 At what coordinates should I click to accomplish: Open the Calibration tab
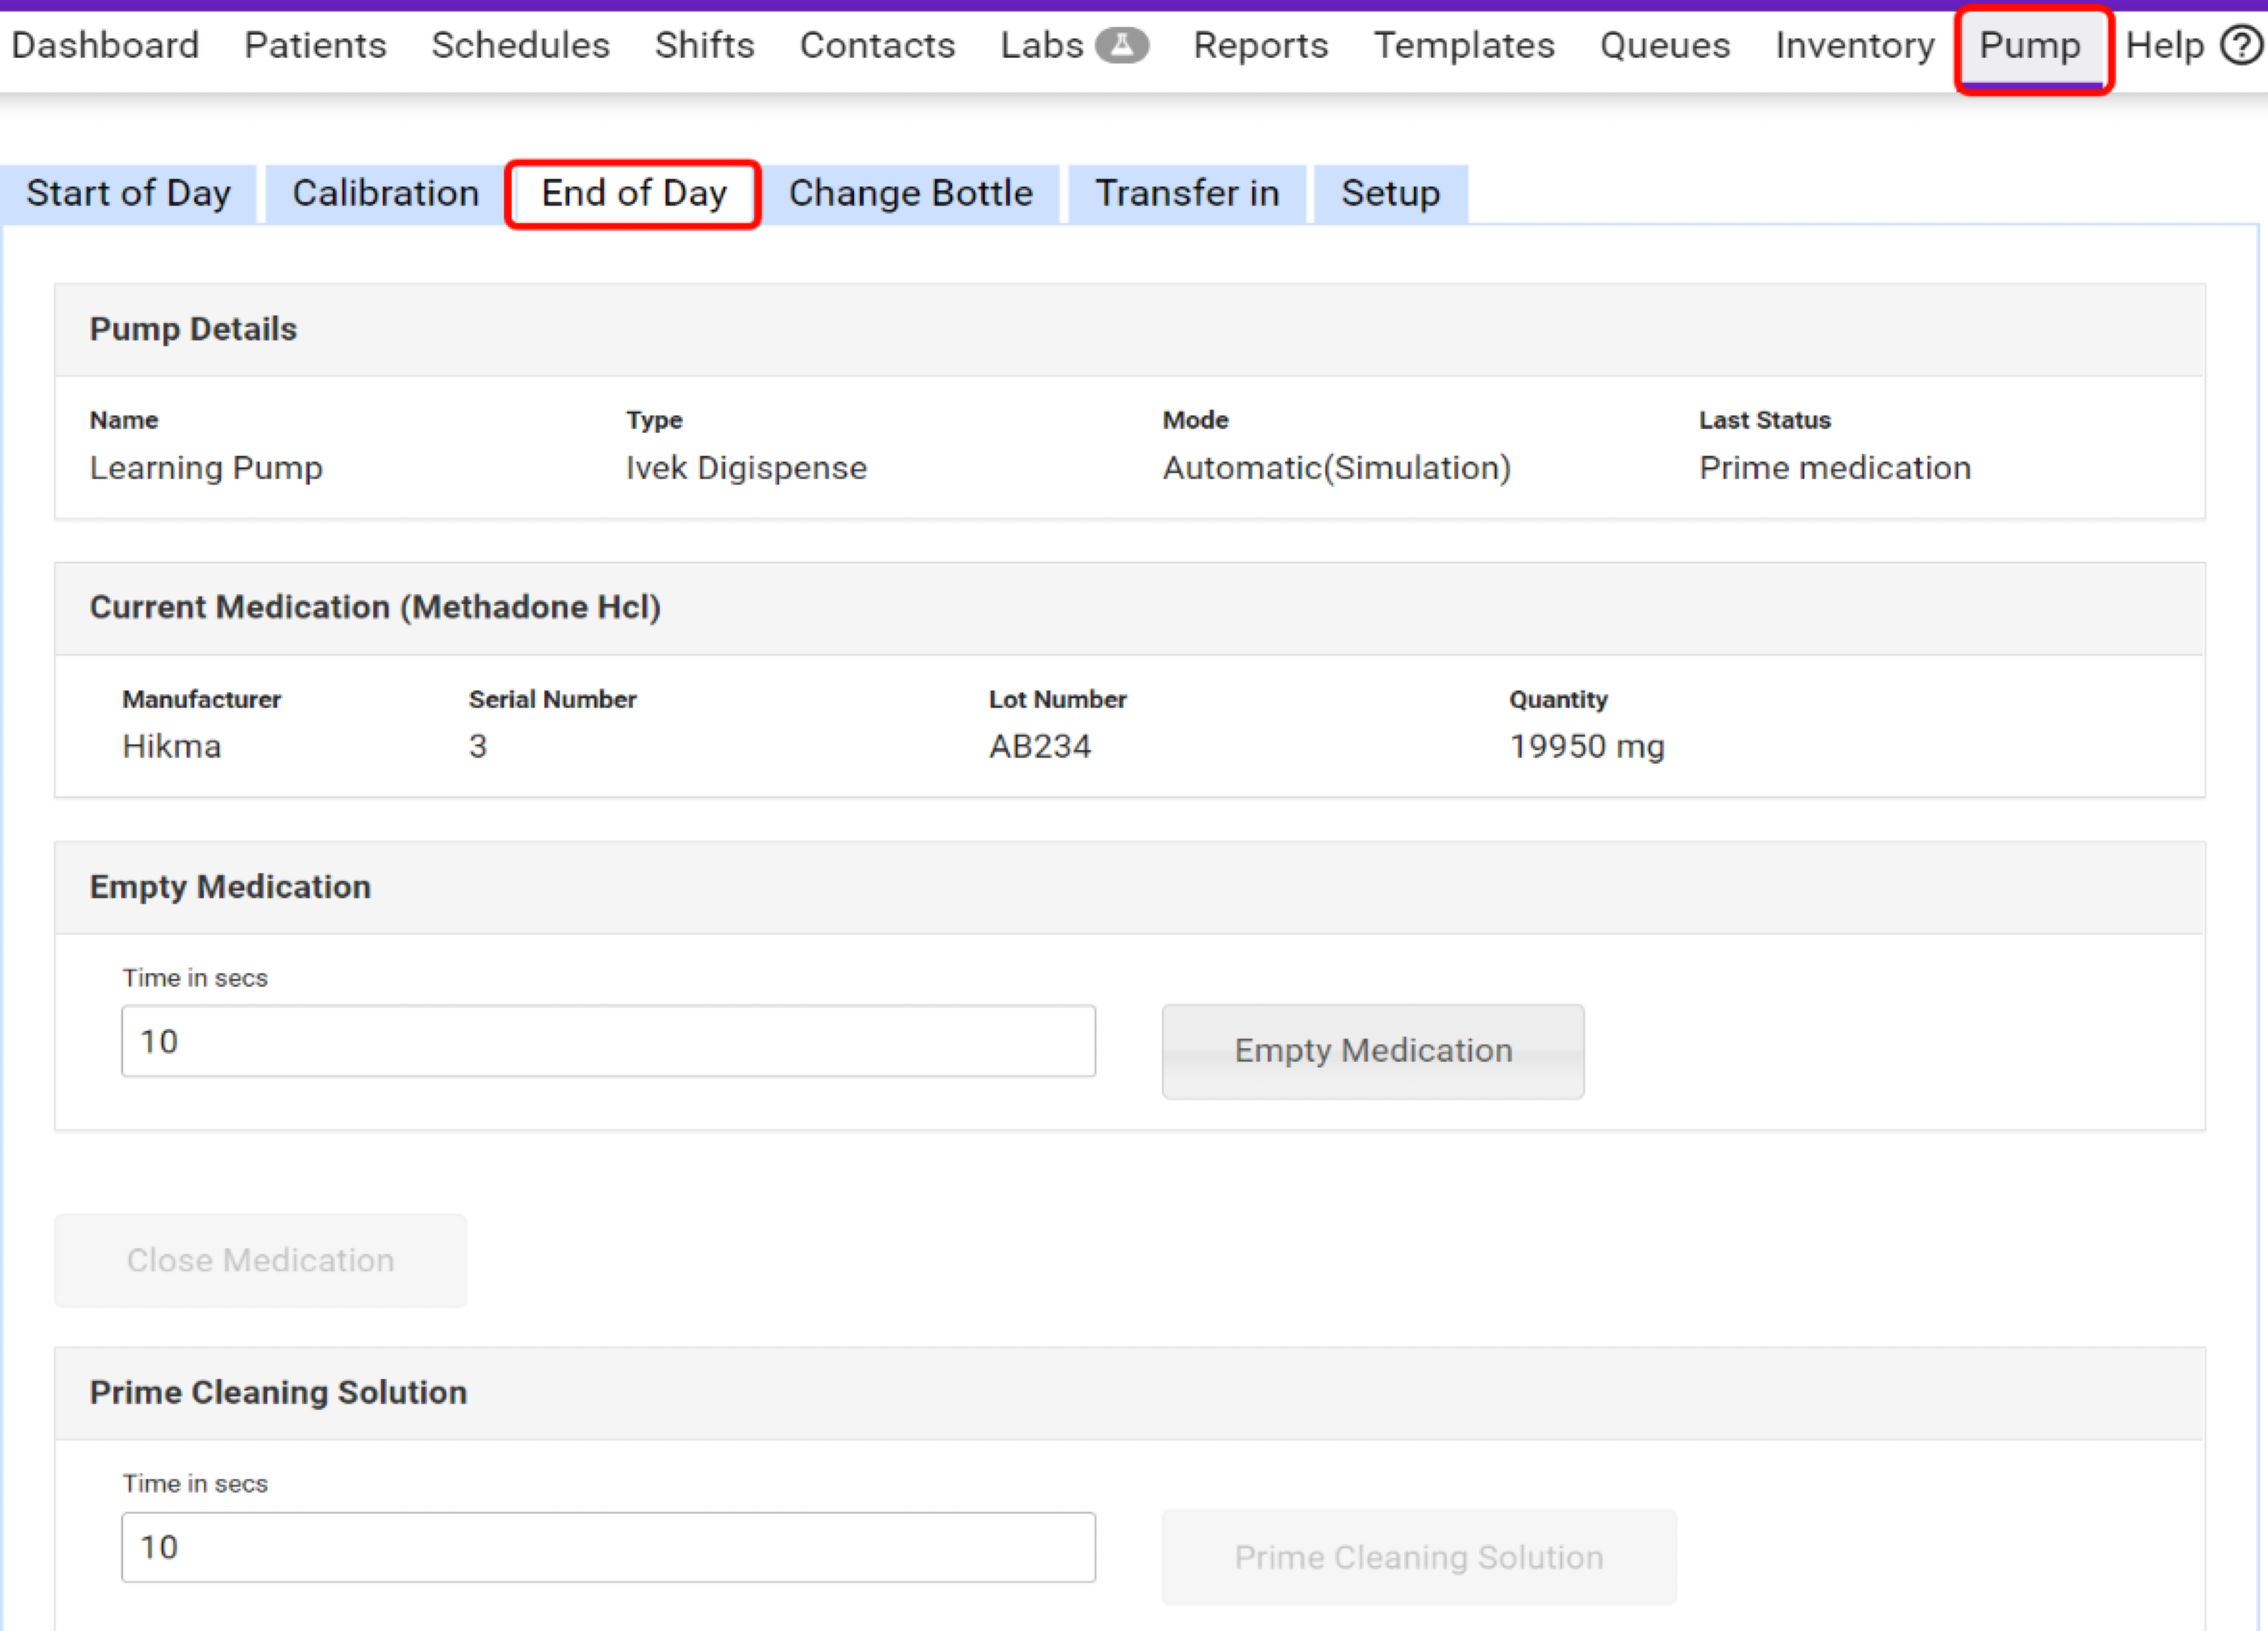pos(385,193)
